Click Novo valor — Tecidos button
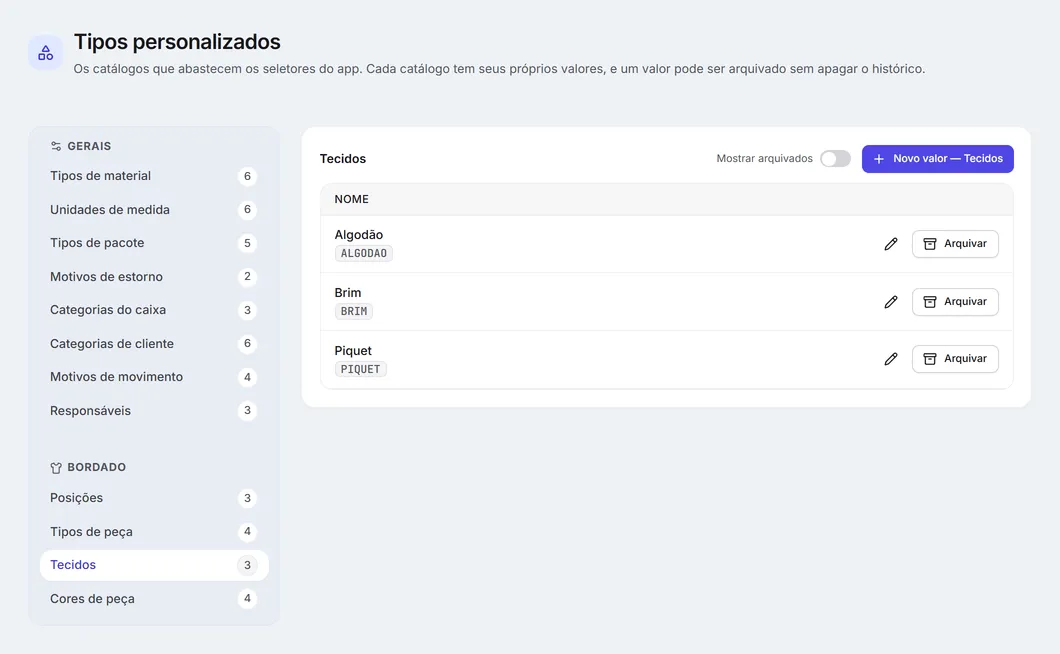 pos(938,159)
